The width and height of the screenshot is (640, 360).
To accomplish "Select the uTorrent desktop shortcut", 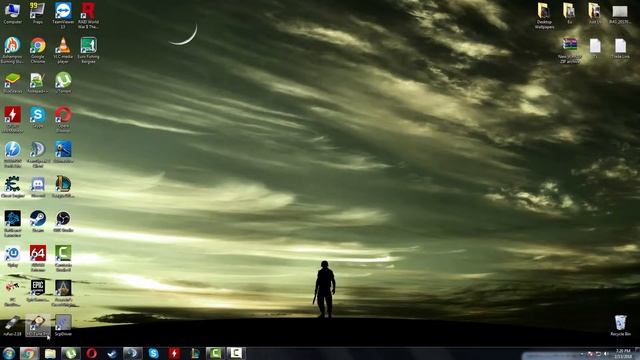I will click(x=63, y=82).
